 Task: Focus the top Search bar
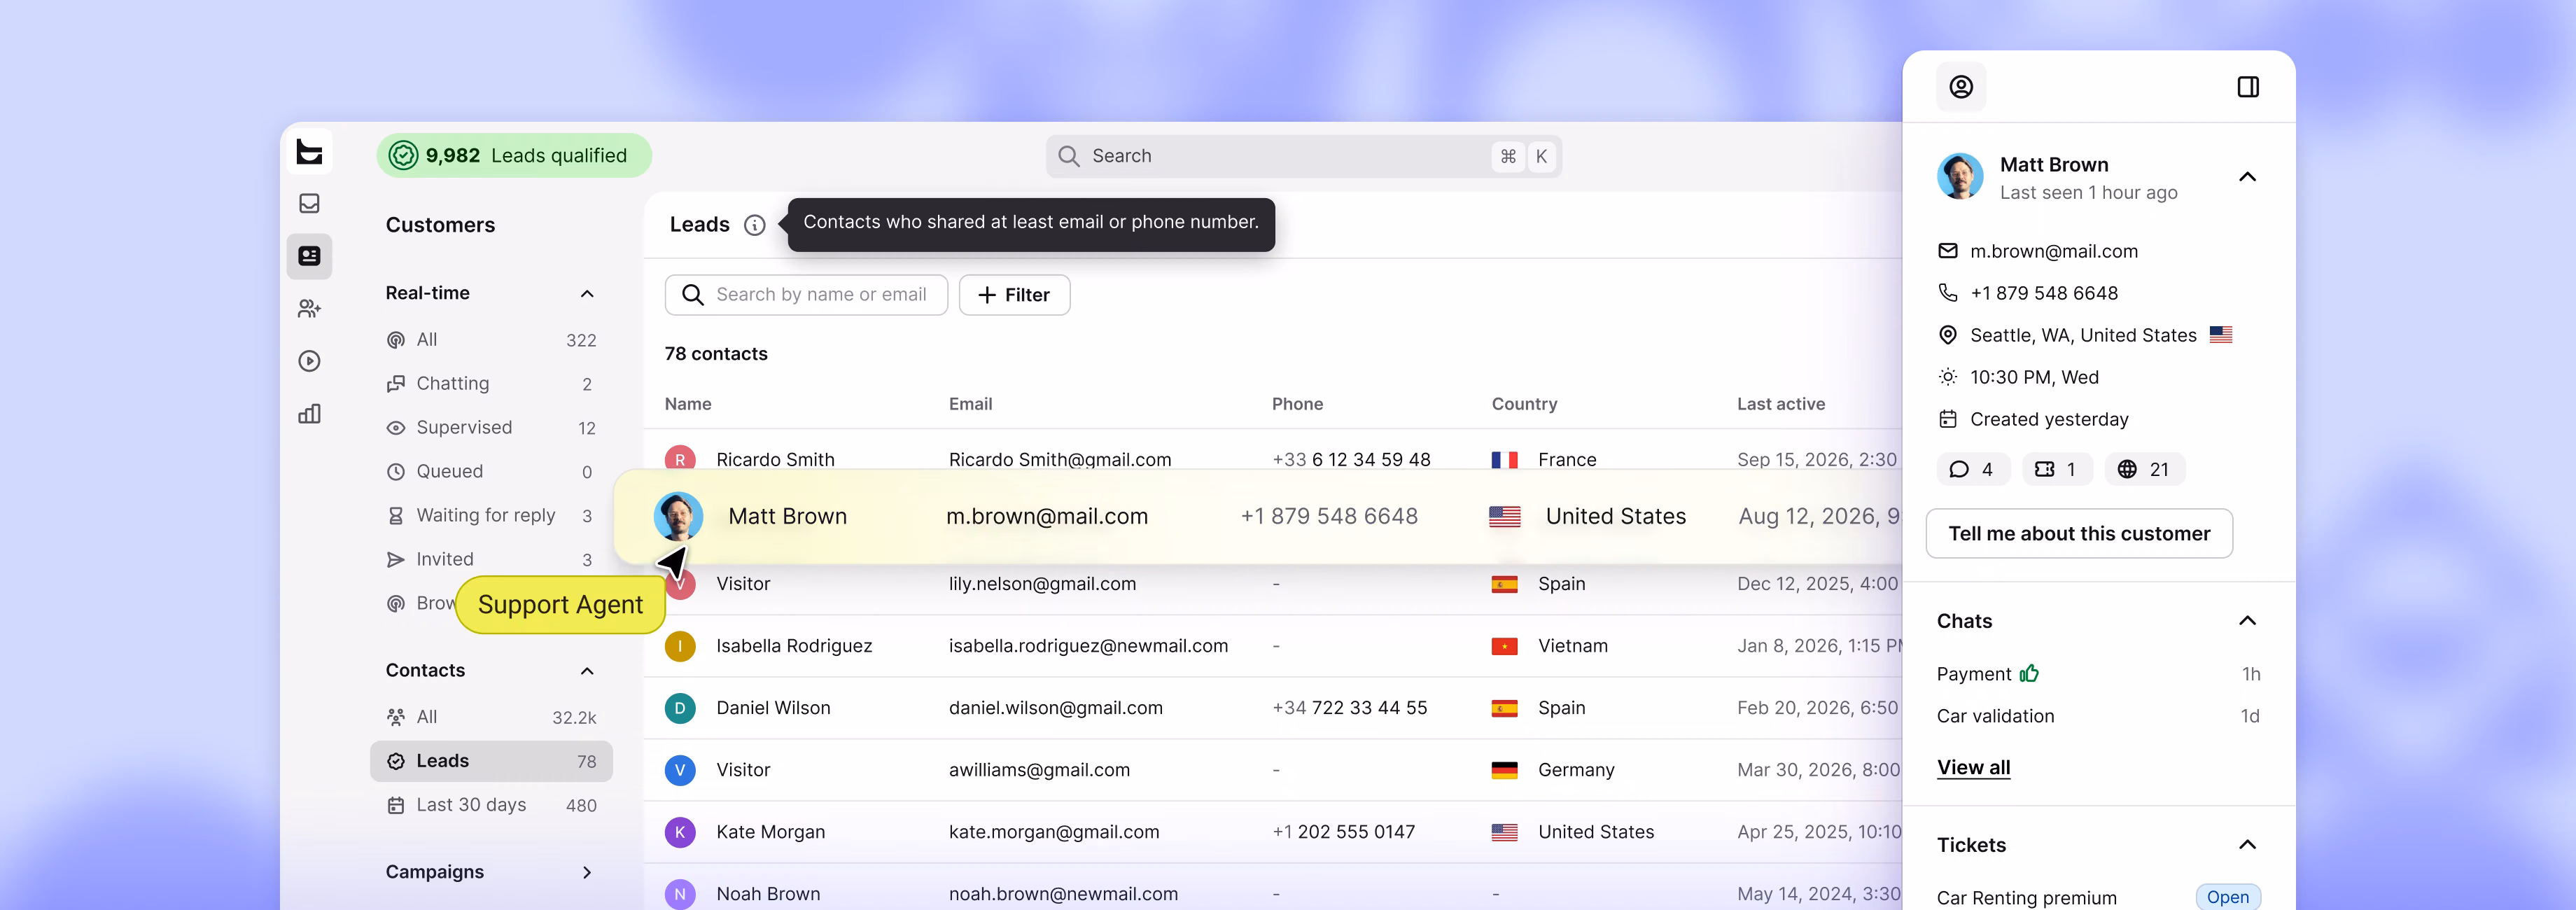pos(1303,156)
